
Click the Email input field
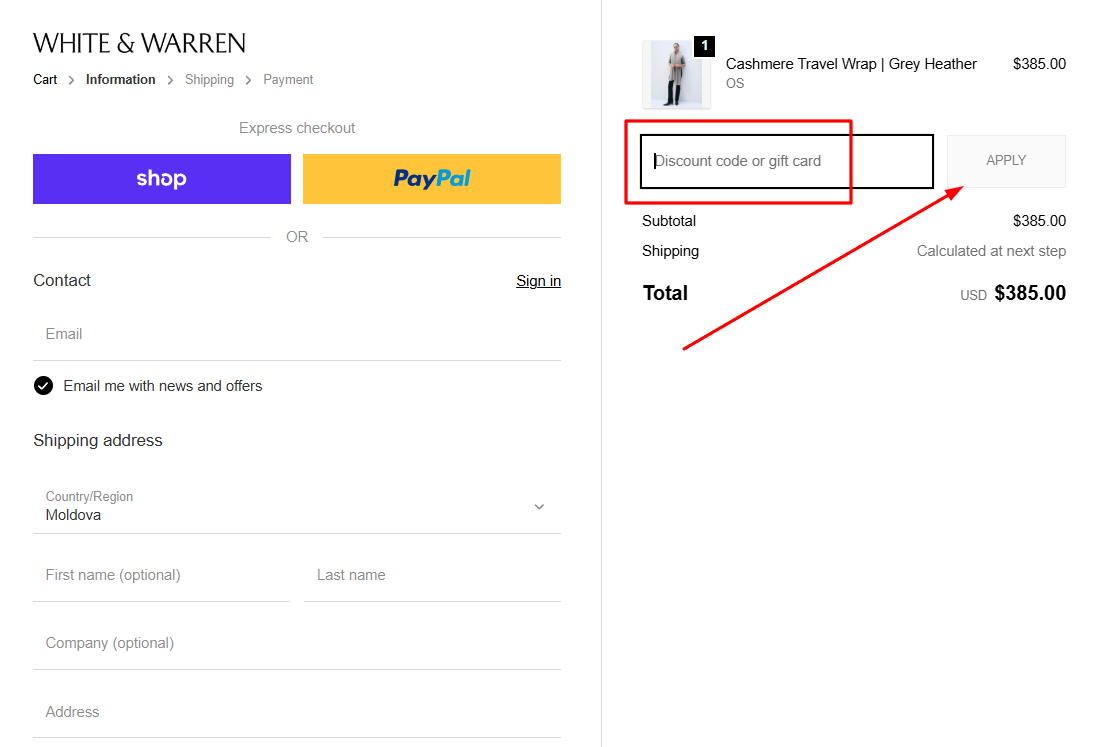[297, 333]
